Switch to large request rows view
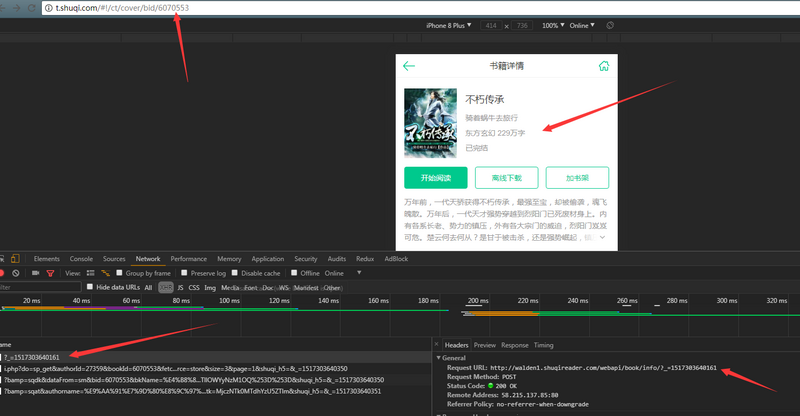 coord(91,273)
